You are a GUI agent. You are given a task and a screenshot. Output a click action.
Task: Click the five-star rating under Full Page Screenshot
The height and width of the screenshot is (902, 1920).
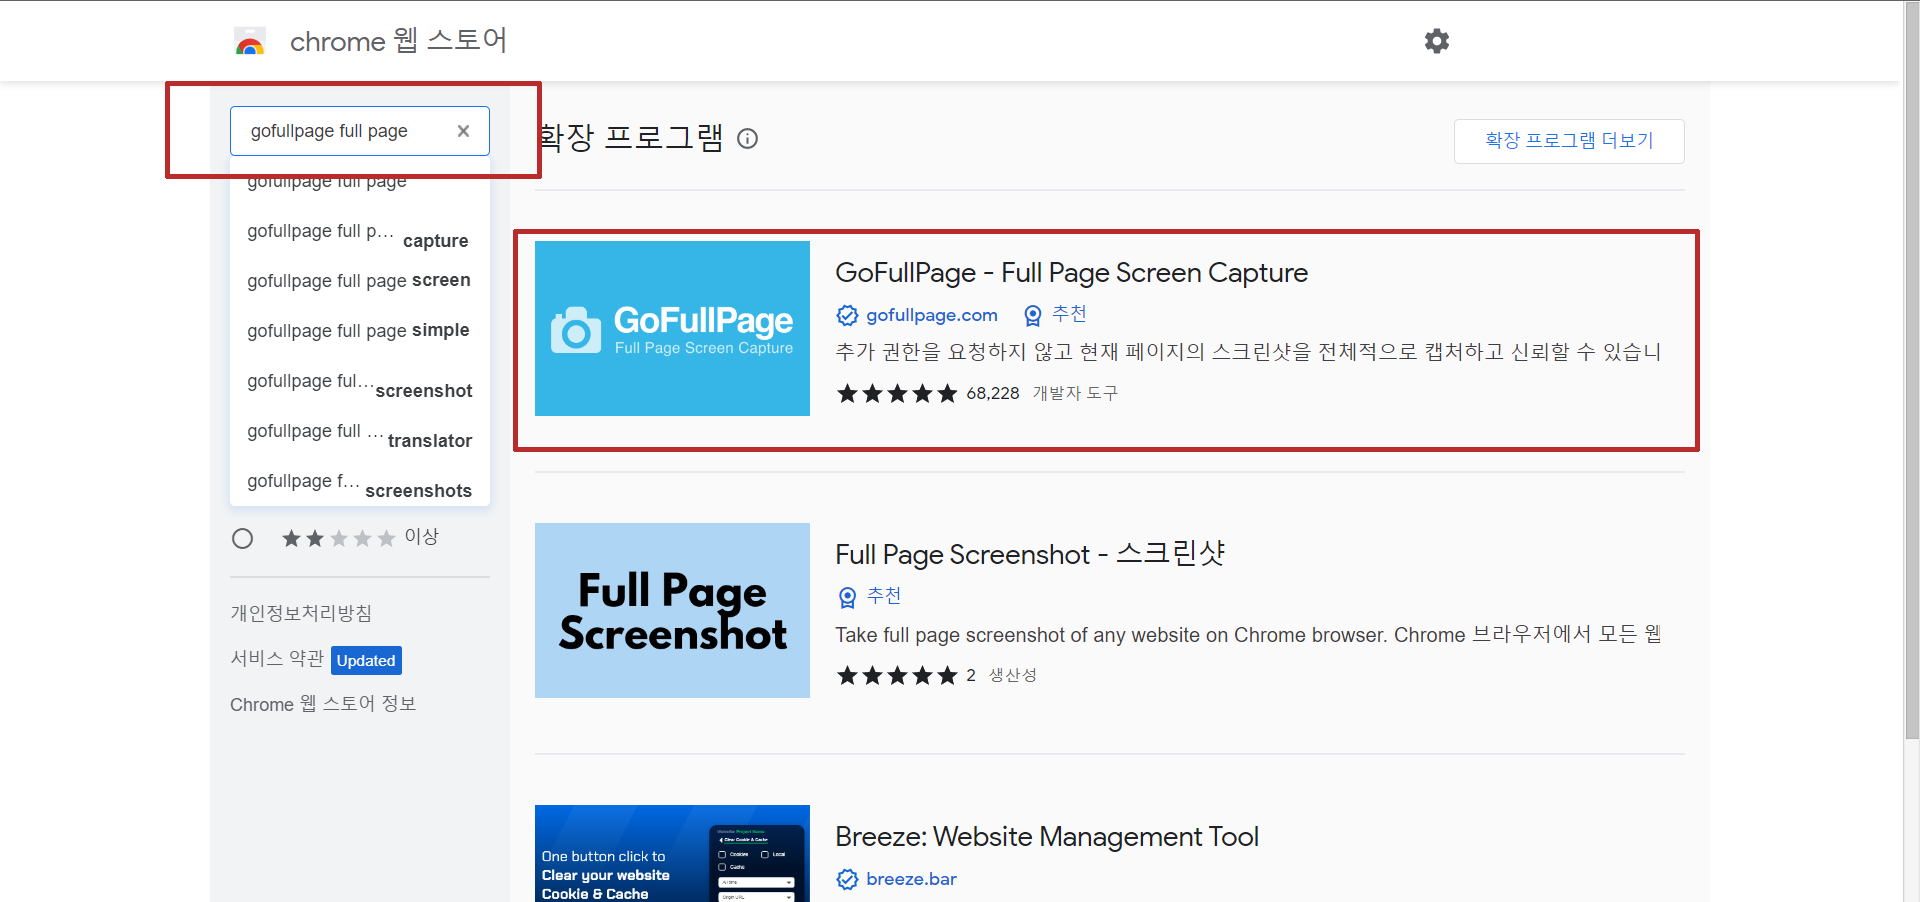click(x=897, y=675)
